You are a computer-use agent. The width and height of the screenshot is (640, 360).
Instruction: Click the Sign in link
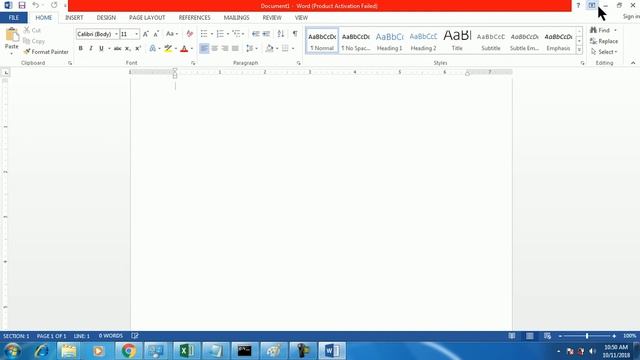[631, 17]
